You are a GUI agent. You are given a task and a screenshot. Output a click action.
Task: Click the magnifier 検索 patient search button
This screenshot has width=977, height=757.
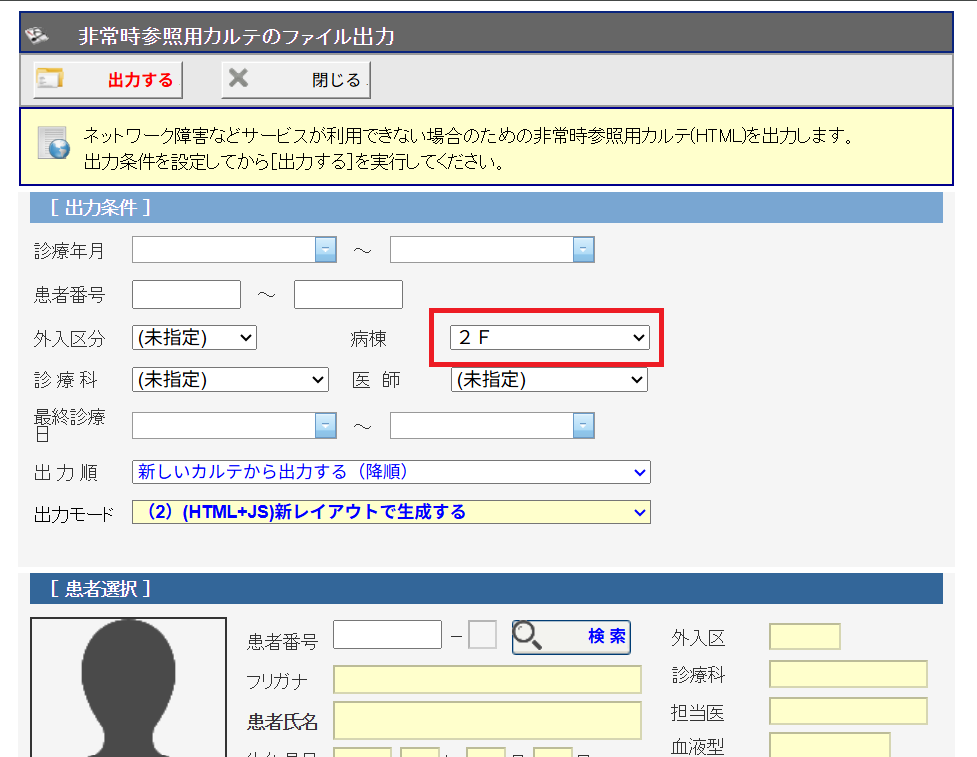coord(571,636)
